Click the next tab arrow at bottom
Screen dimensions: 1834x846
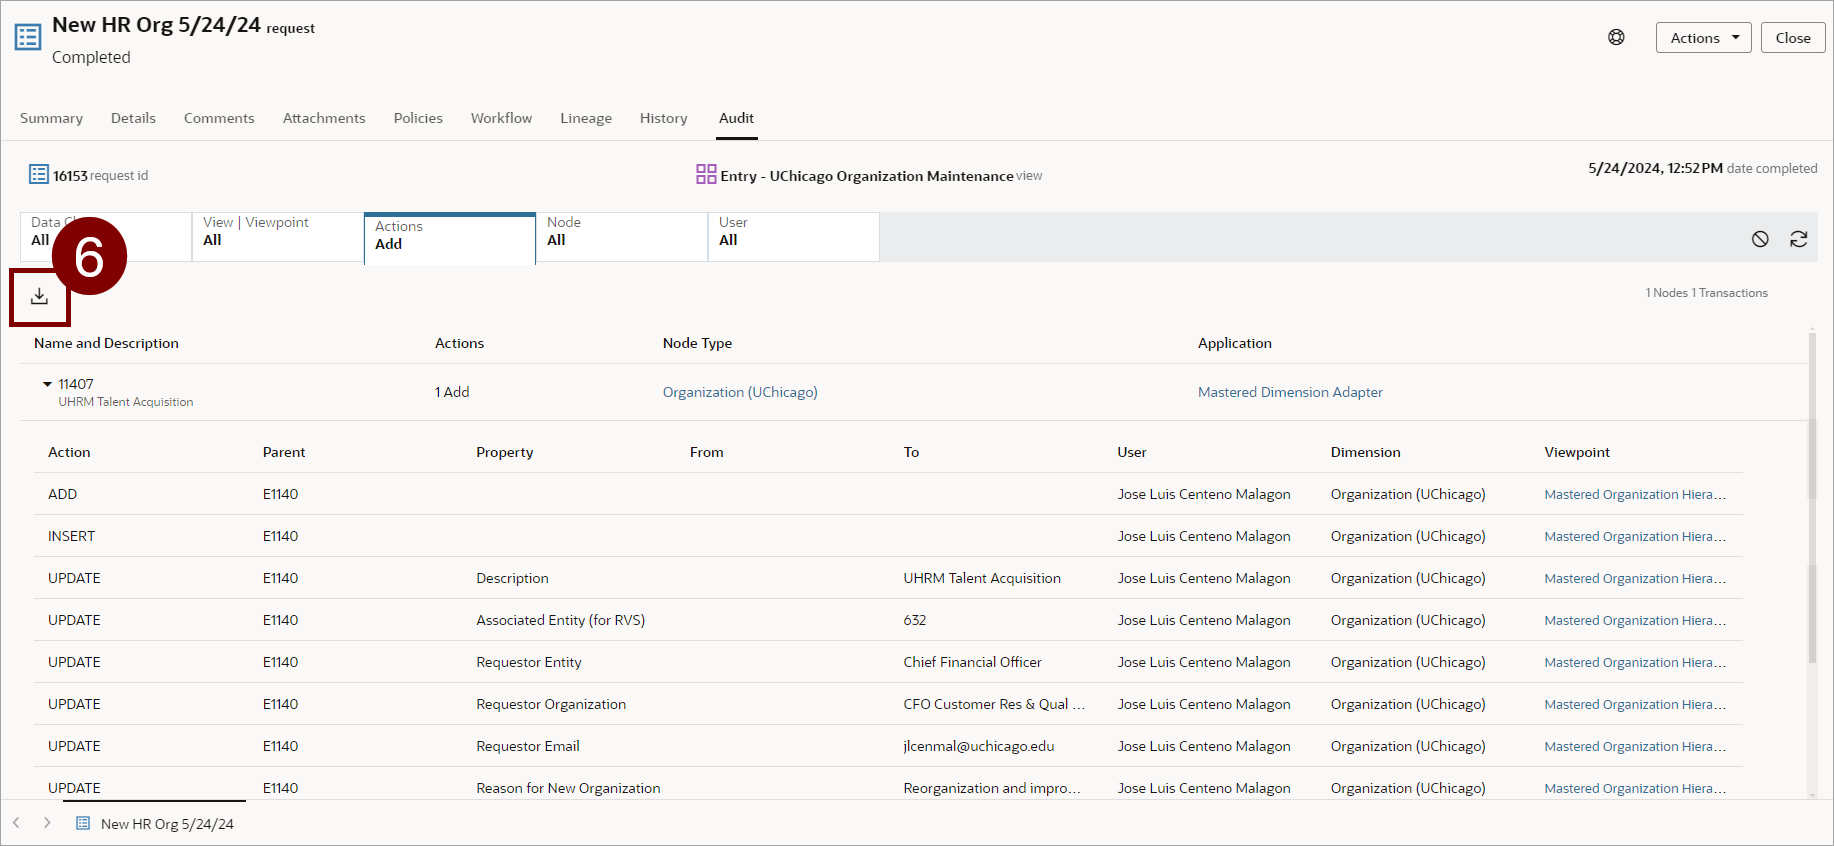(x=47, y=823)
